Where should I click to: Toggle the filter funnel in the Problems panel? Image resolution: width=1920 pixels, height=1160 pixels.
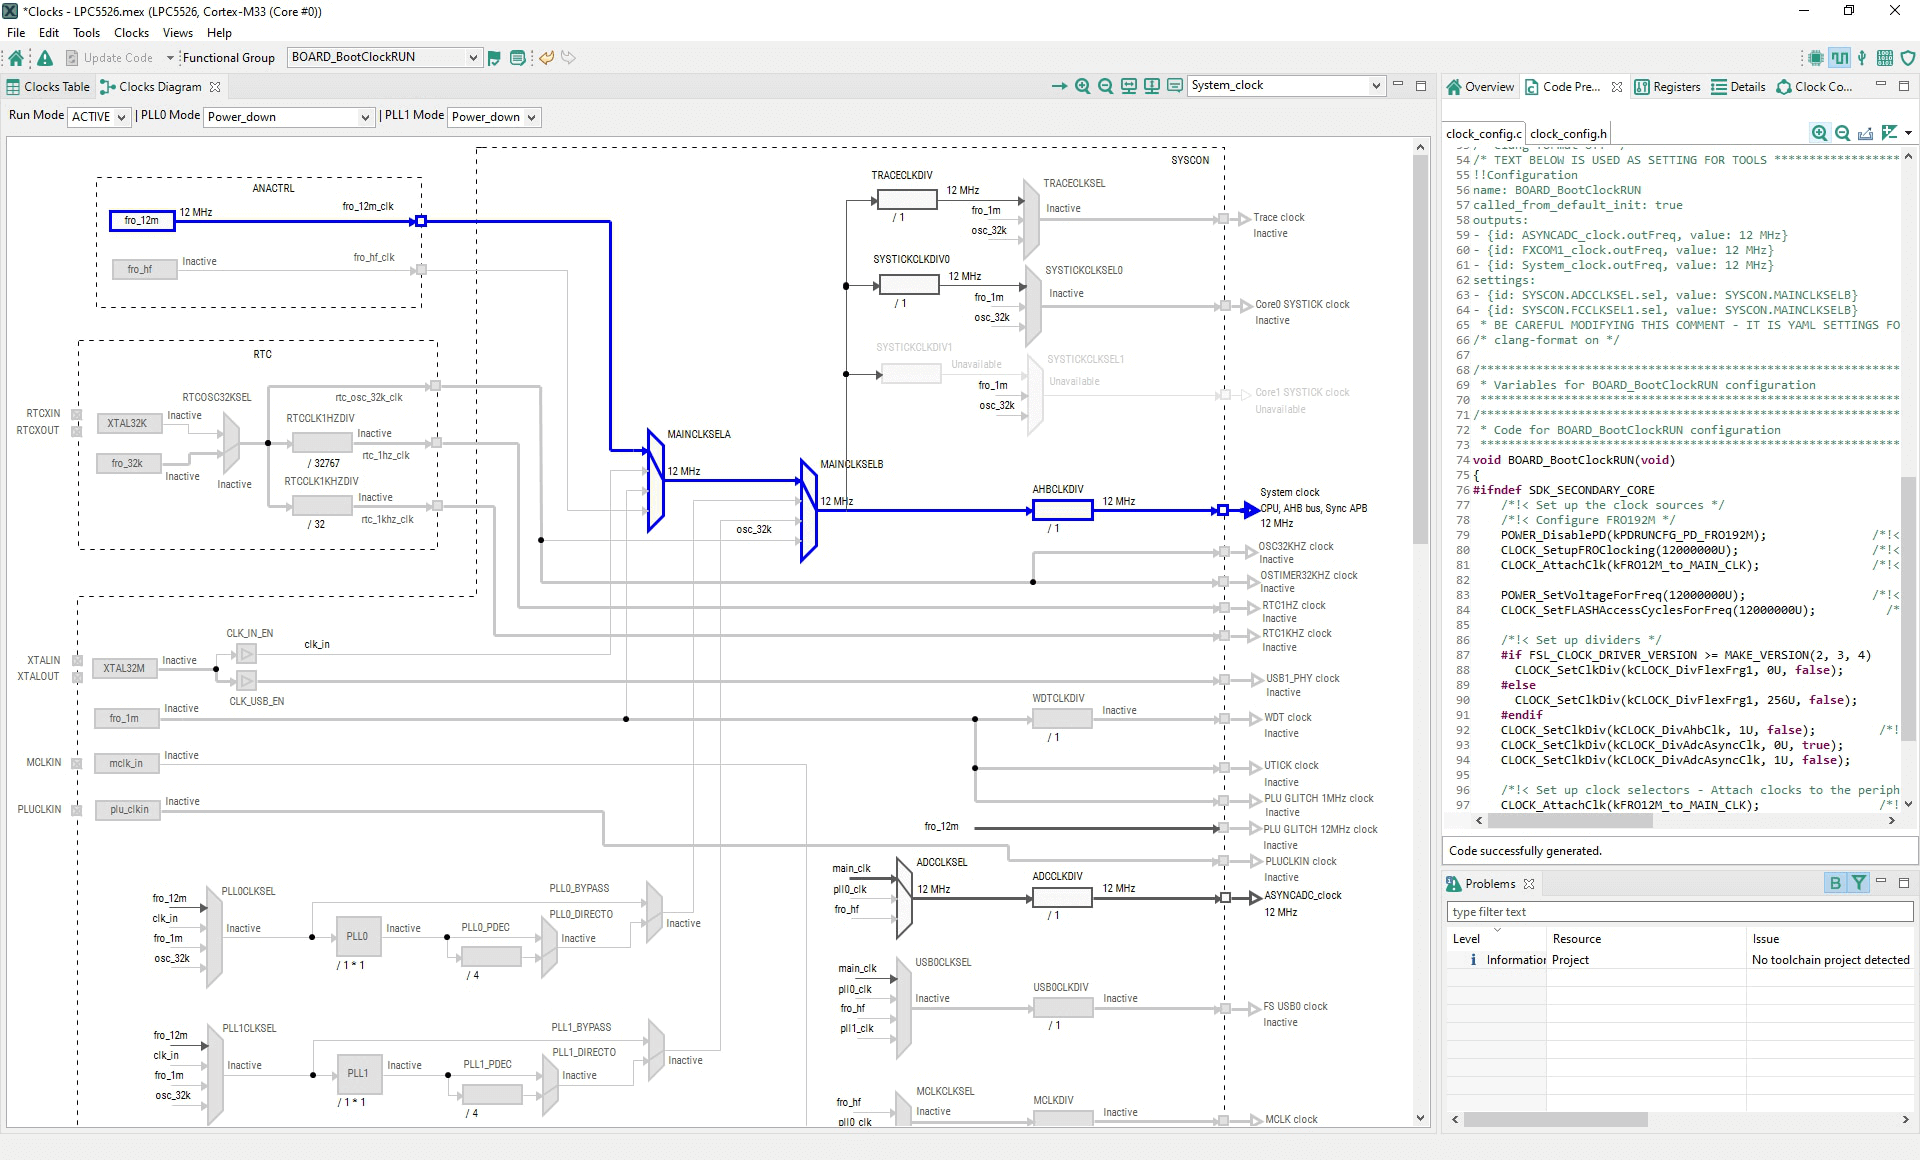click(x=1858, y=883)
